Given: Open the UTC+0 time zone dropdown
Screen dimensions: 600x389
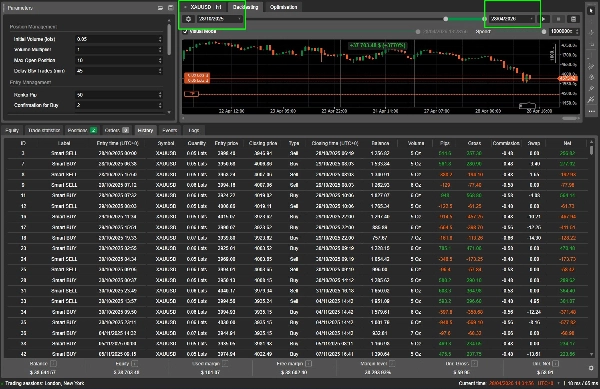Looking at the screenshot, I should [x=548, y=383].
